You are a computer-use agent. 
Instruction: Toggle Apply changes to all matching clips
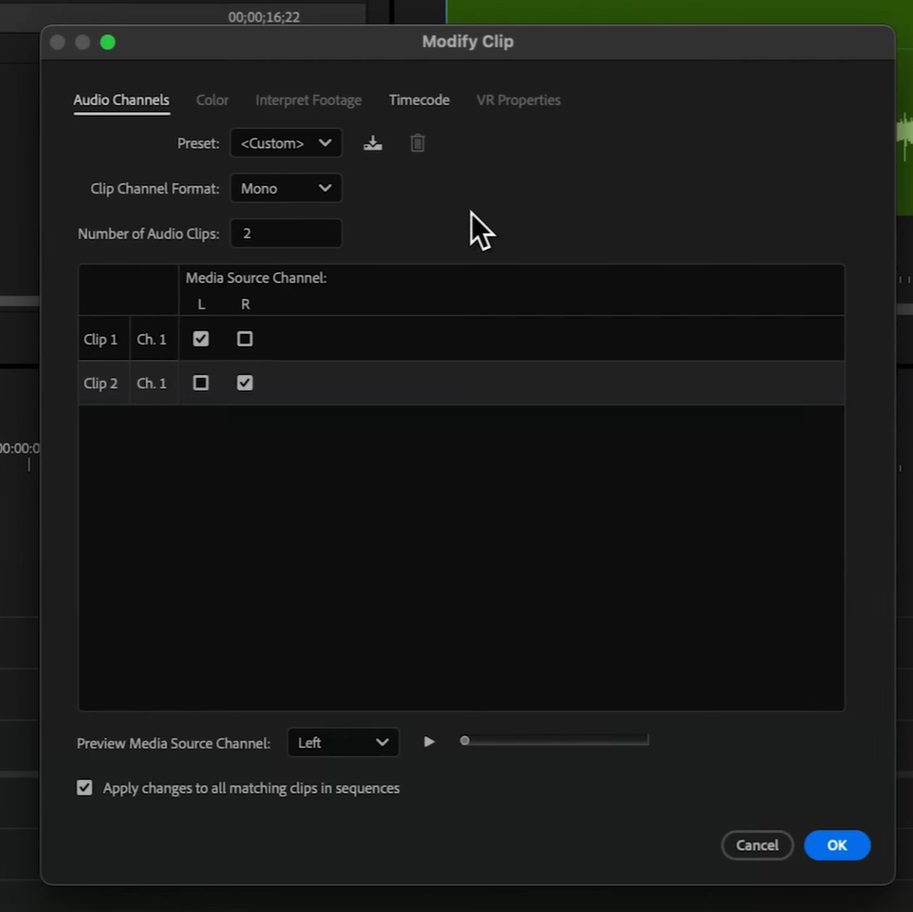pos(84,788)
